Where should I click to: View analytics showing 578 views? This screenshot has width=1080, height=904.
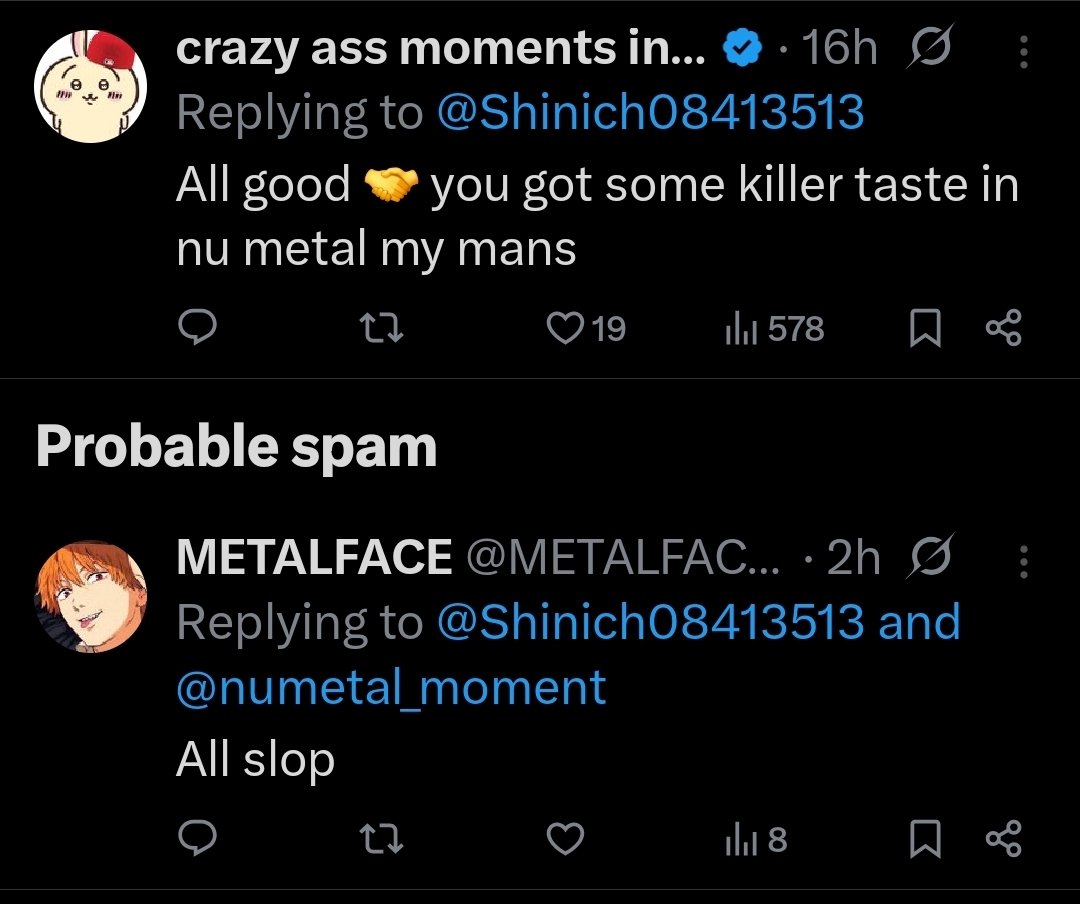tap(774, 329)
